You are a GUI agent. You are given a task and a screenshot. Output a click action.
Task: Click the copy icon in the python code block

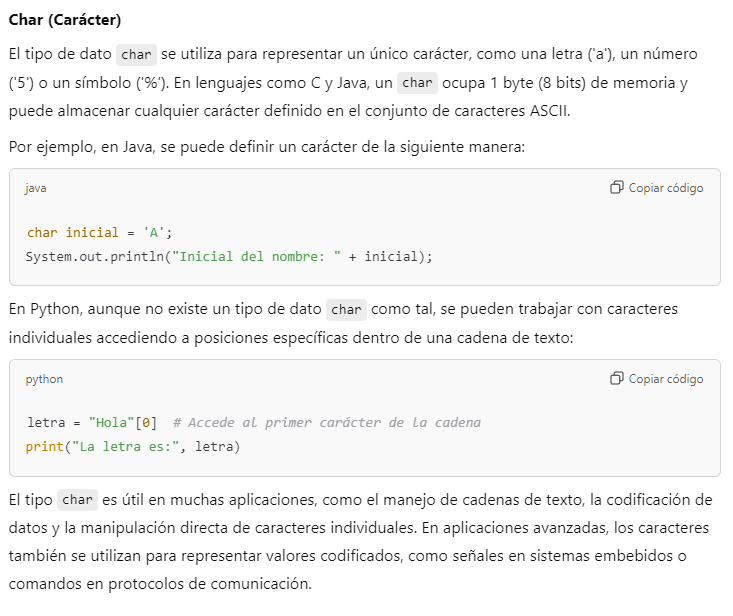(x=616, y=379)
